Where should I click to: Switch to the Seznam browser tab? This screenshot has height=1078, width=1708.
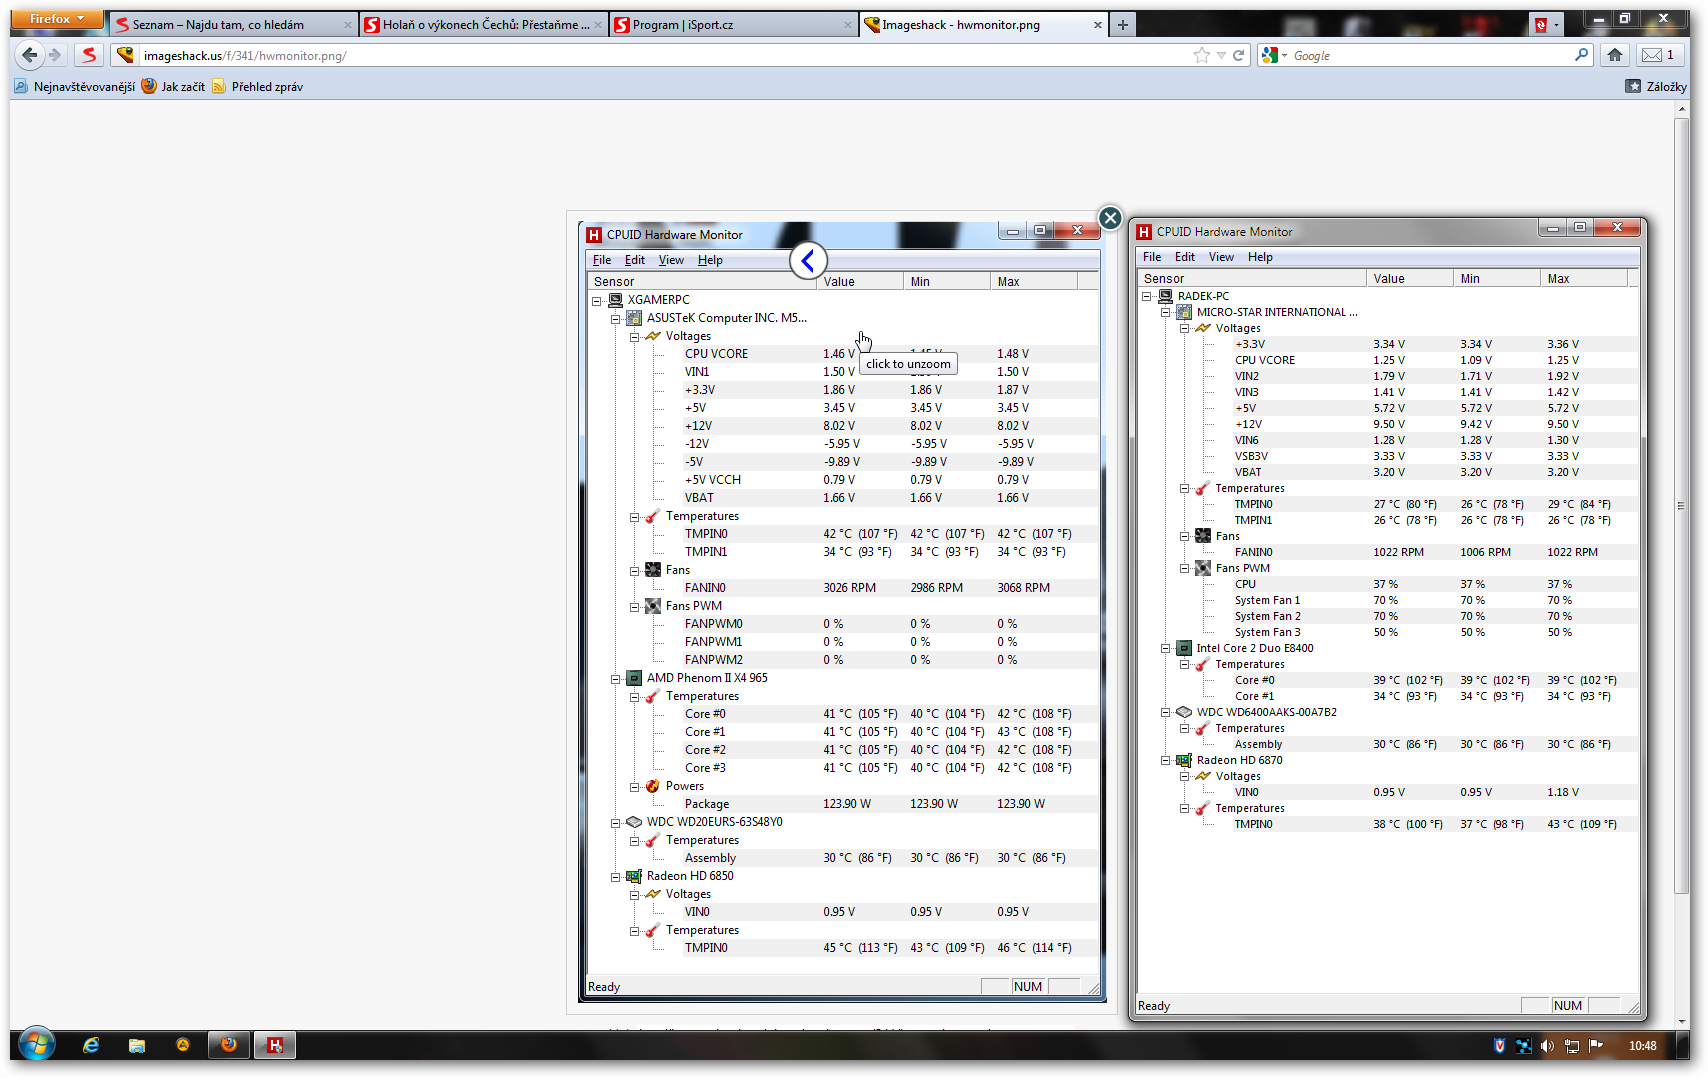click(x=232, y=24)
